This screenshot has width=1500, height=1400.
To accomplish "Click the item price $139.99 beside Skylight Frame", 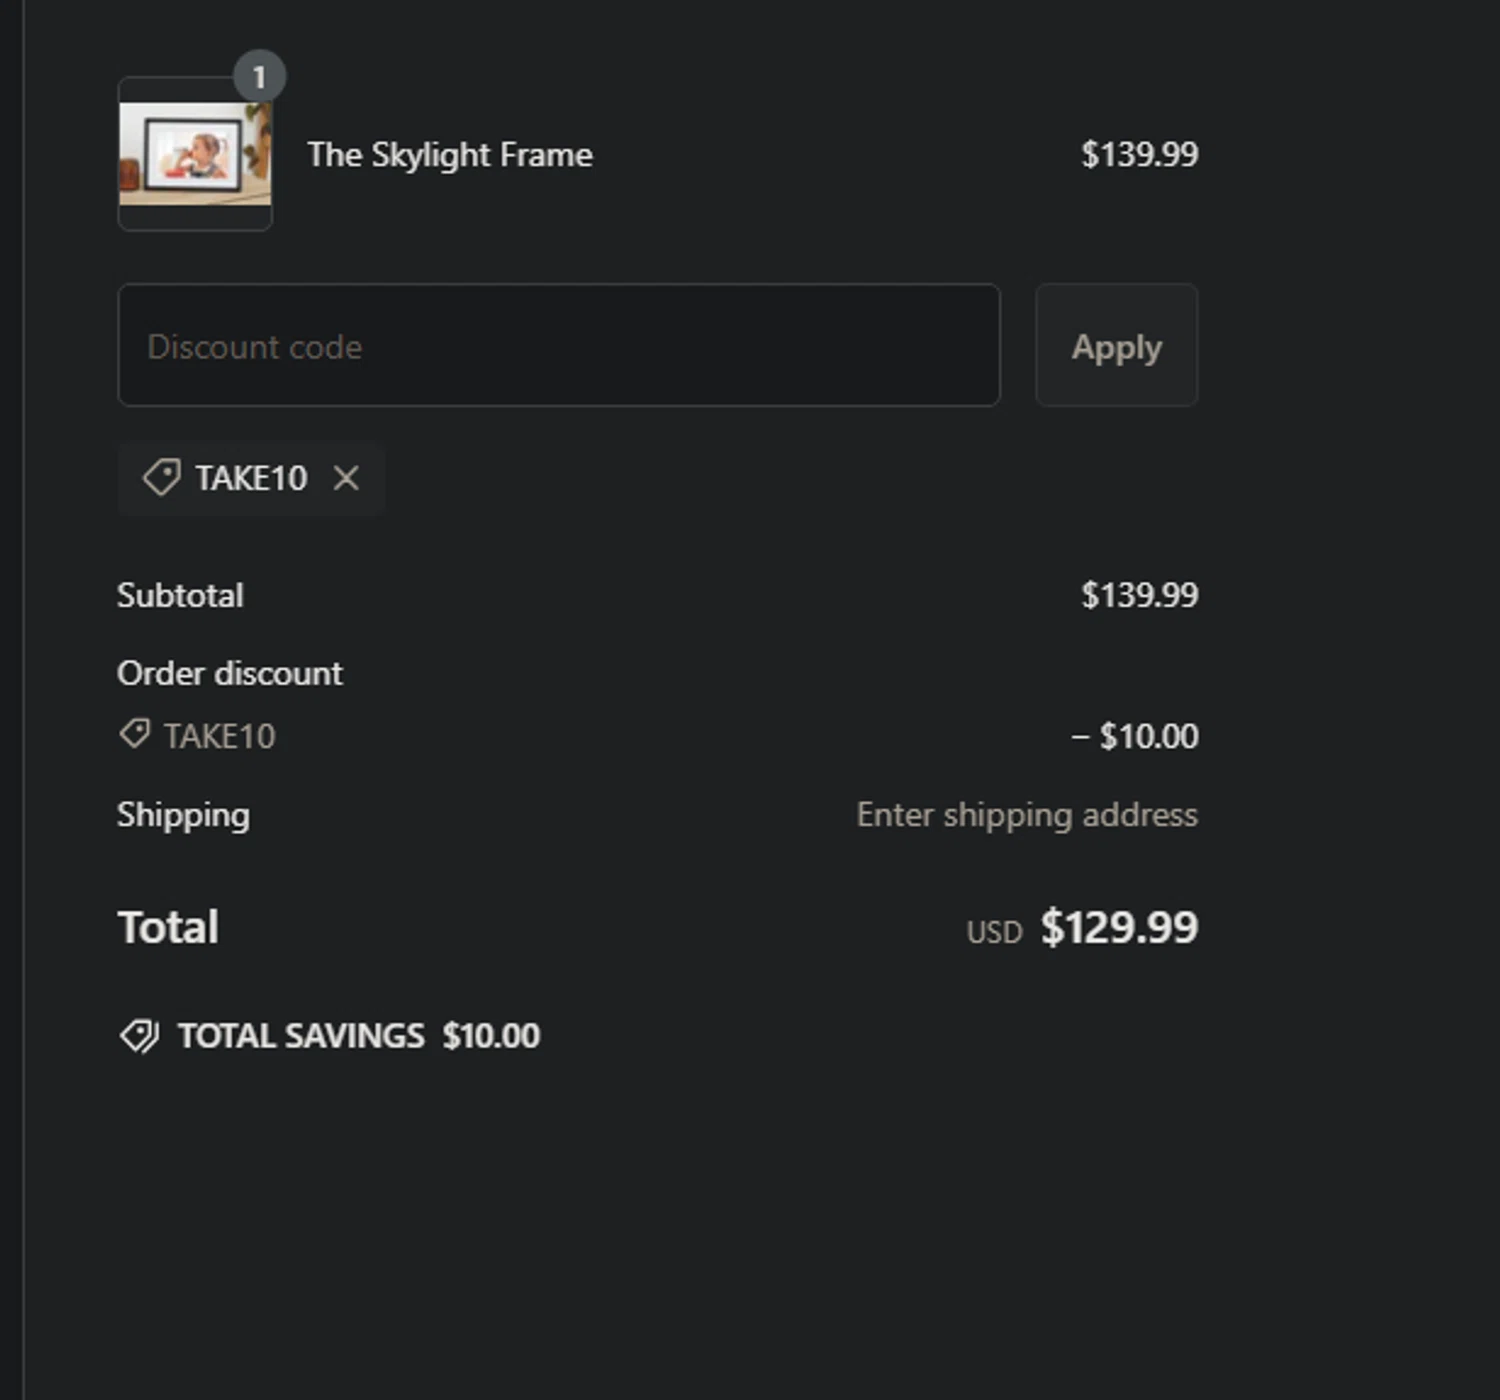I will coord(1139,154).
